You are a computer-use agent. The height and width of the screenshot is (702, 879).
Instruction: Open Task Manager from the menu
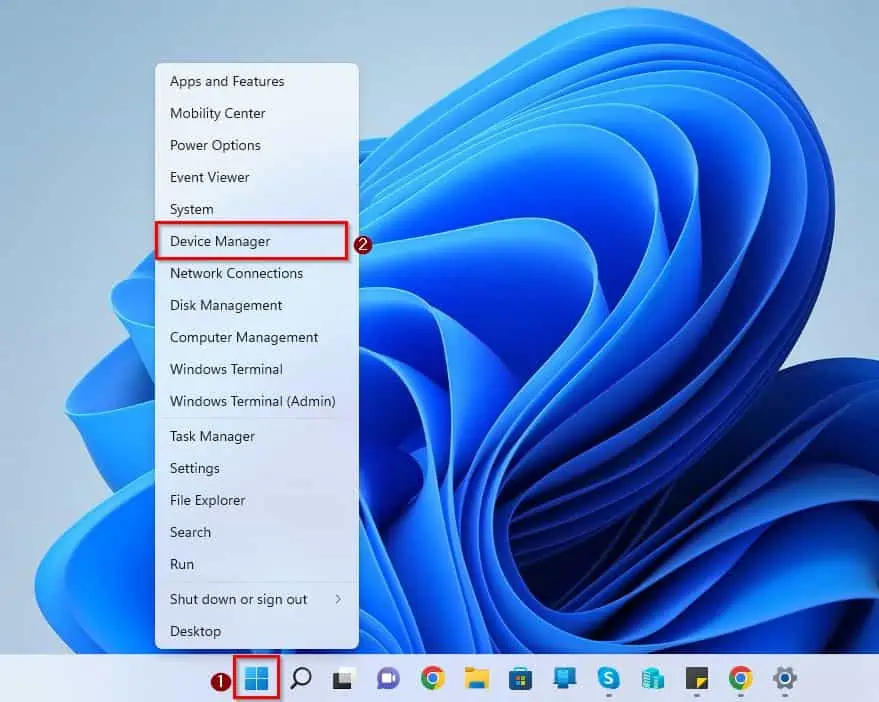click(257, 436)
